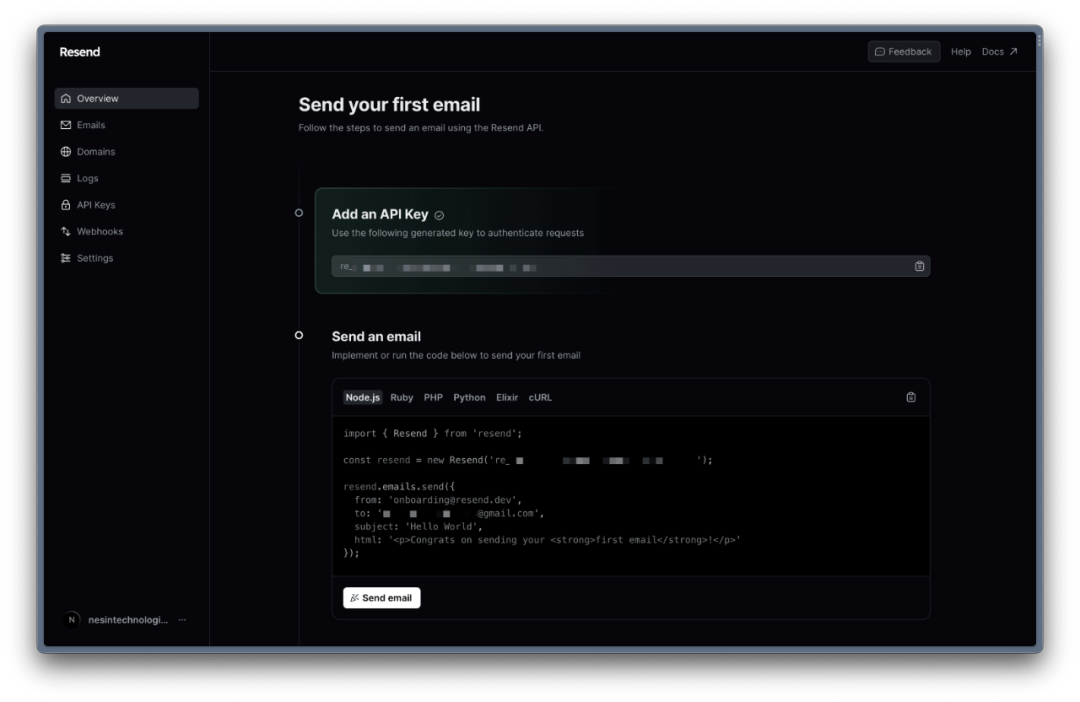The width and height of the screenshot is (1080, 702).
Task: Copy the generated API key
Action: click(x=919, y=266)
